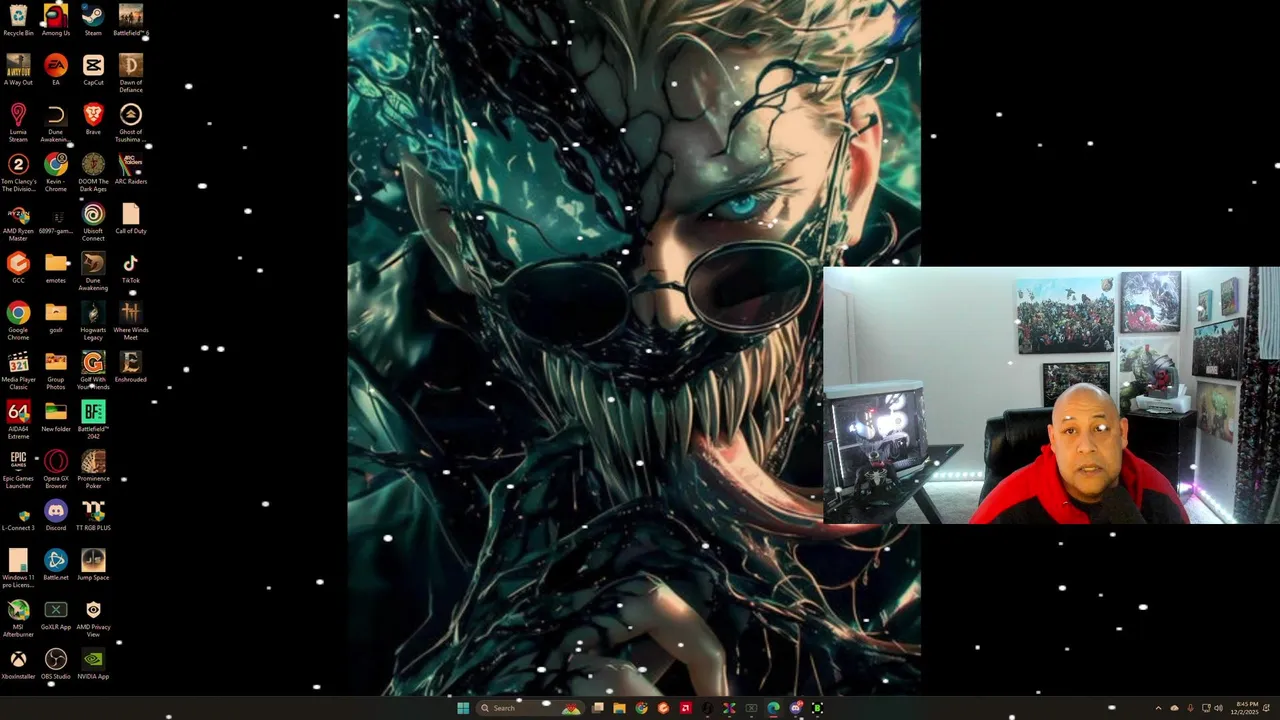Image resolution: width=1280 pixels, height=720 pixels.
Task: Click the taskbar Search box
Action: (529, 708)
